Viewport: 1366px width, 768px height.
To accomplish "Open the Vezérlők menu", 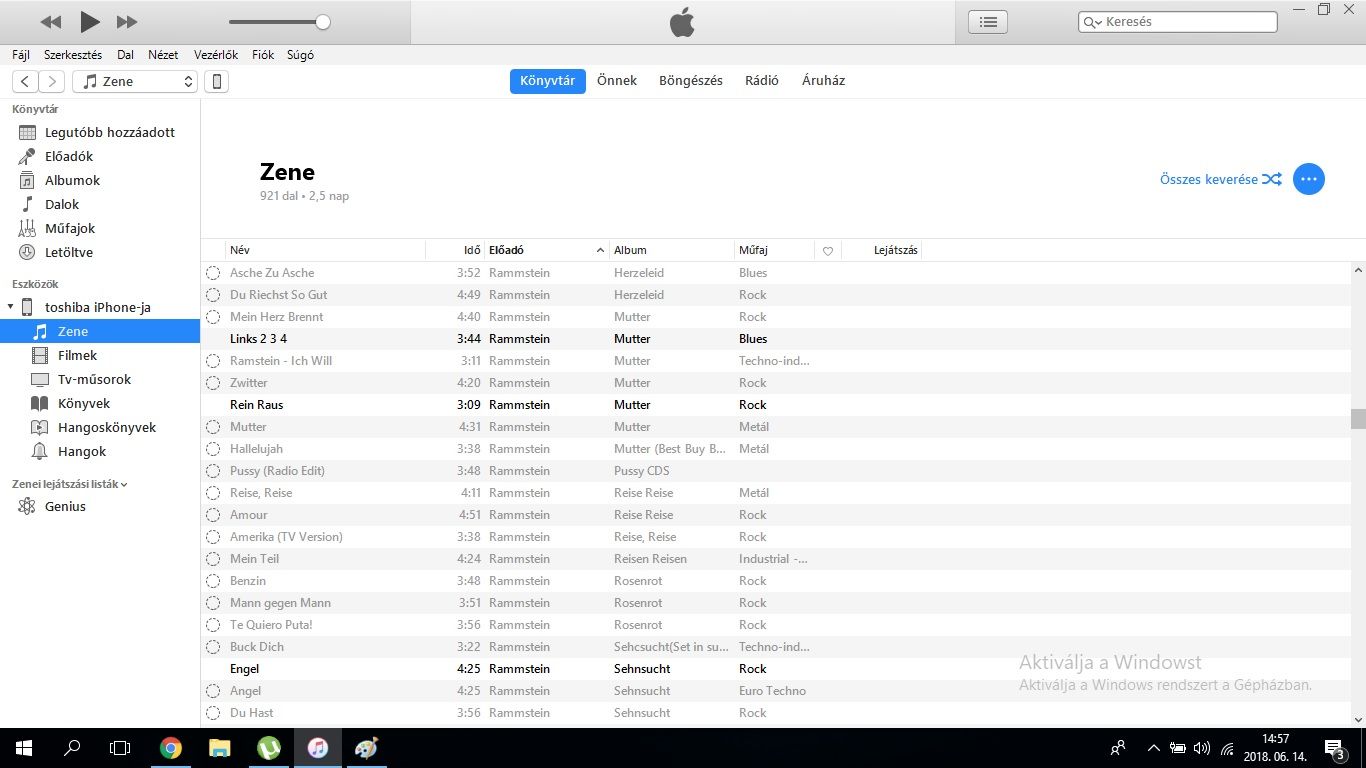I will [x=216, y=55].
